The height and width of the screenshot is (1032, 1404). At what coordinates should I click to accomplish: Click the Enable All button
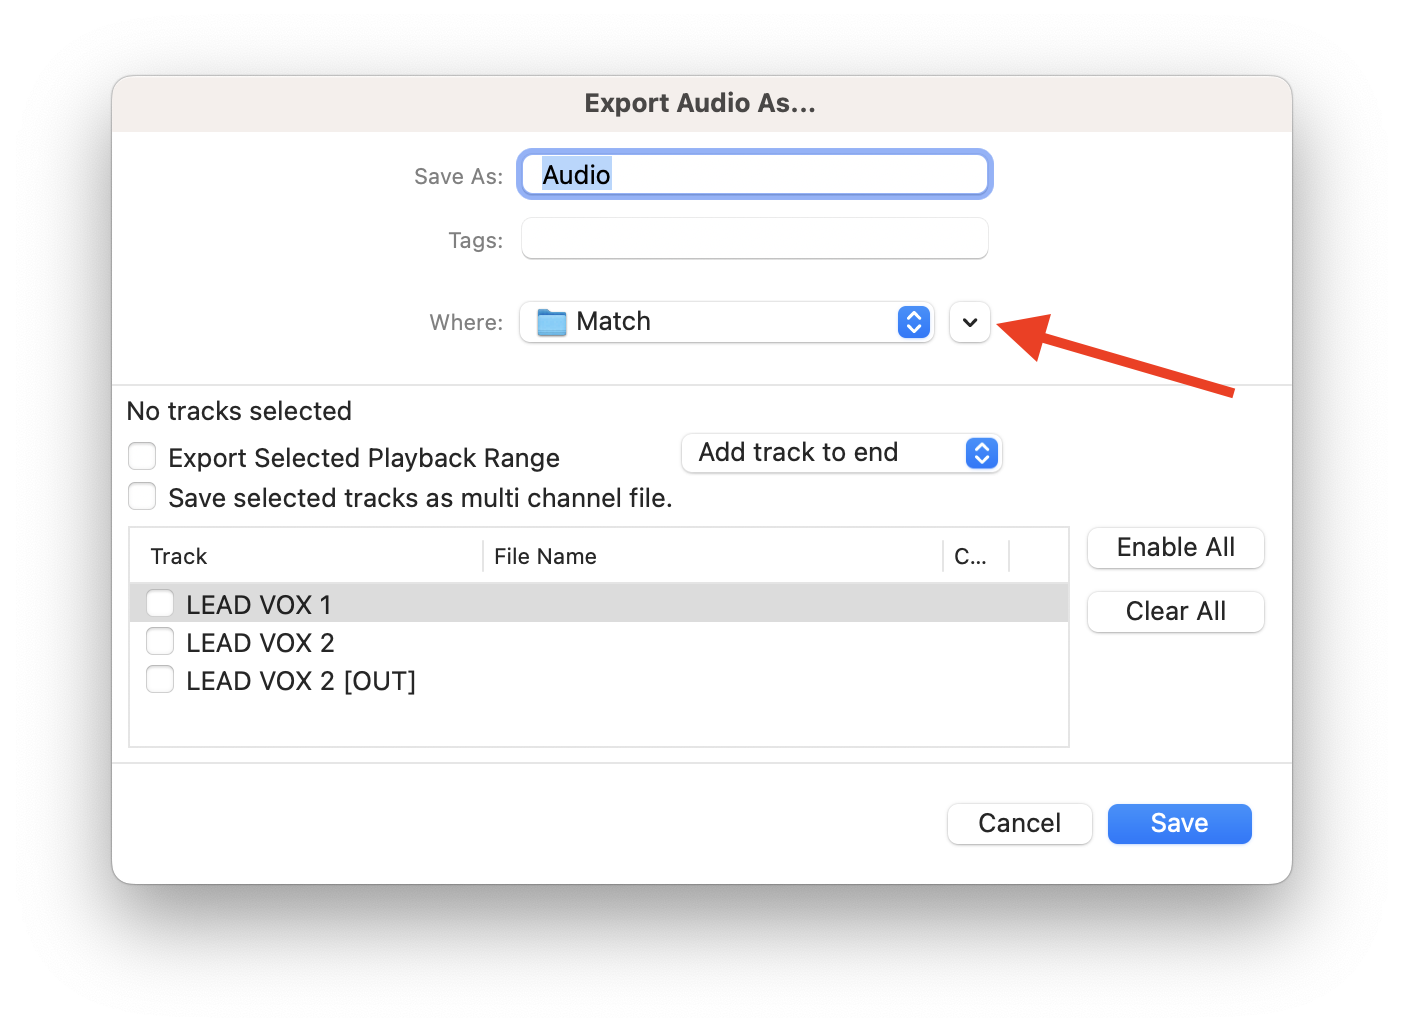tap(1175, 548)
